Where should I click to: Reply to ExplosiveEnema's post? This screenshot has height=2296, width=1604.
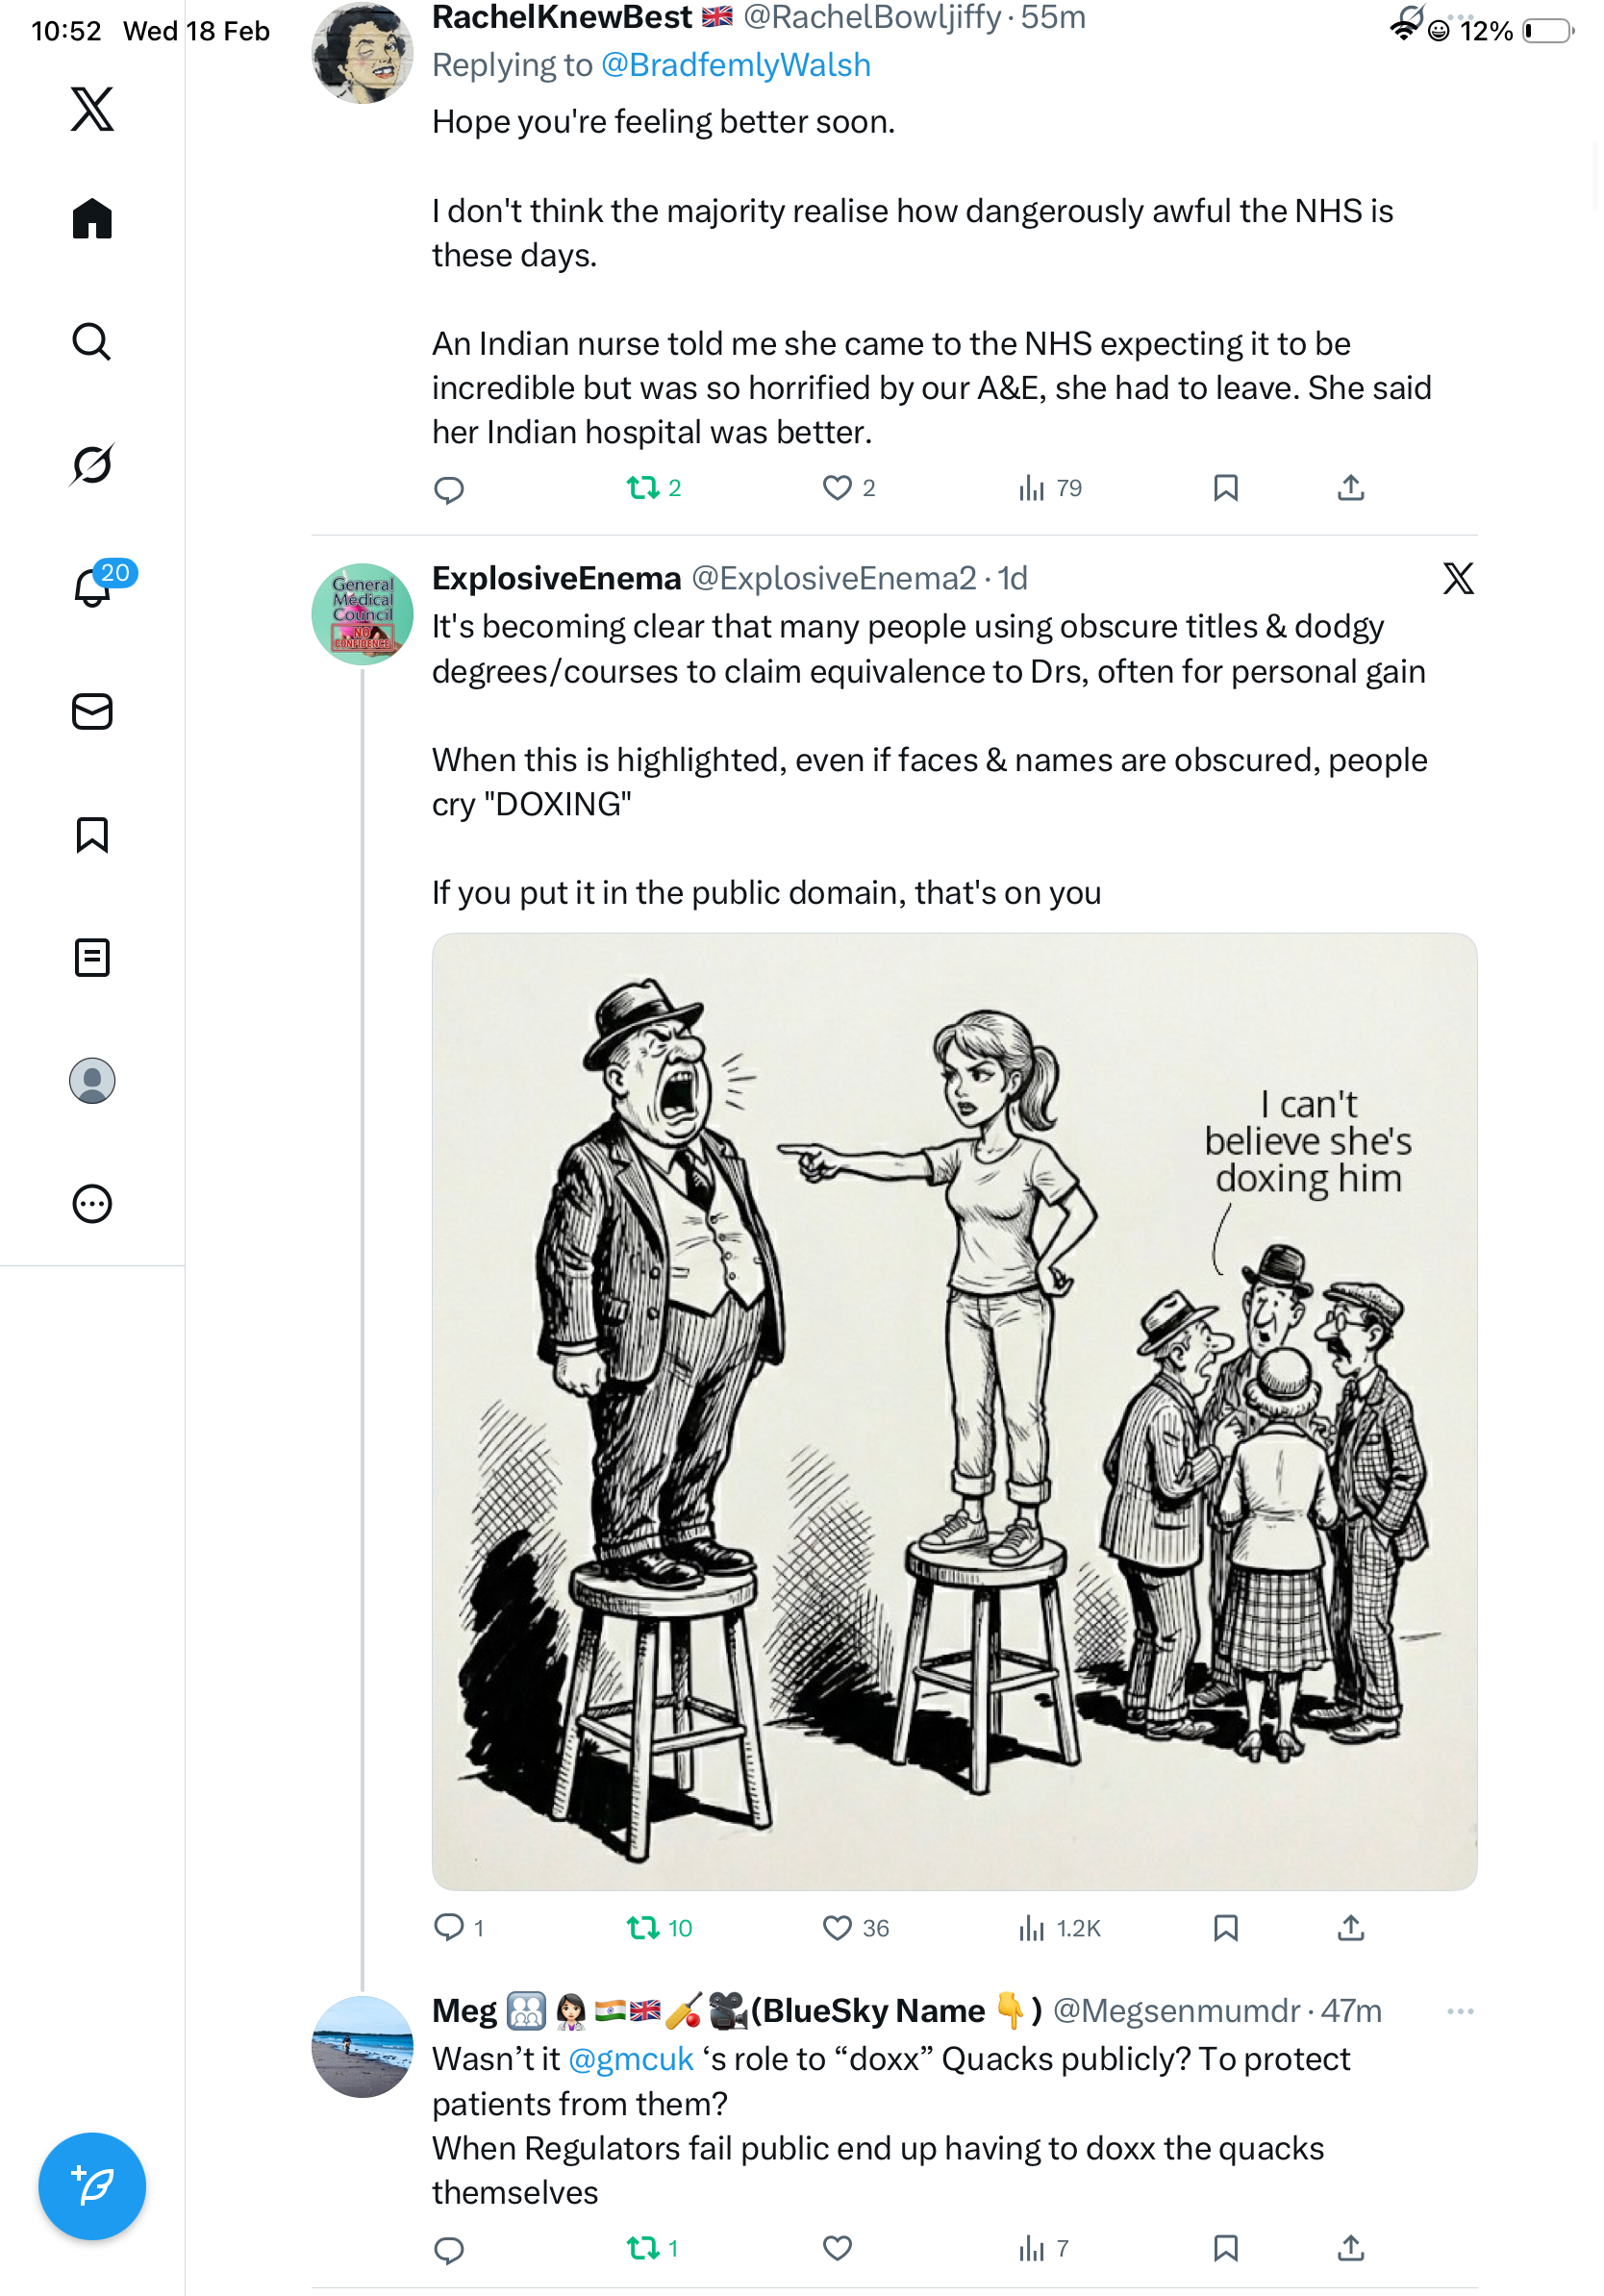click(449, 1928)
